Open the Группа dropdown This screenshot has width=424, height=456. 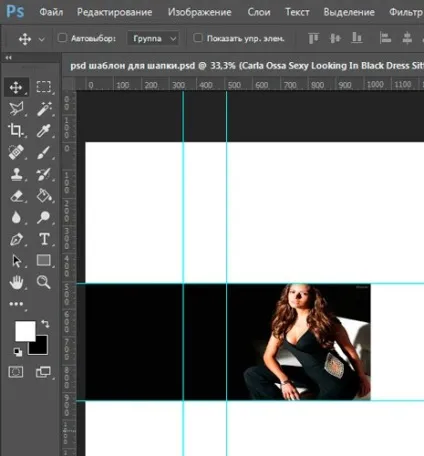coord(153,38)
